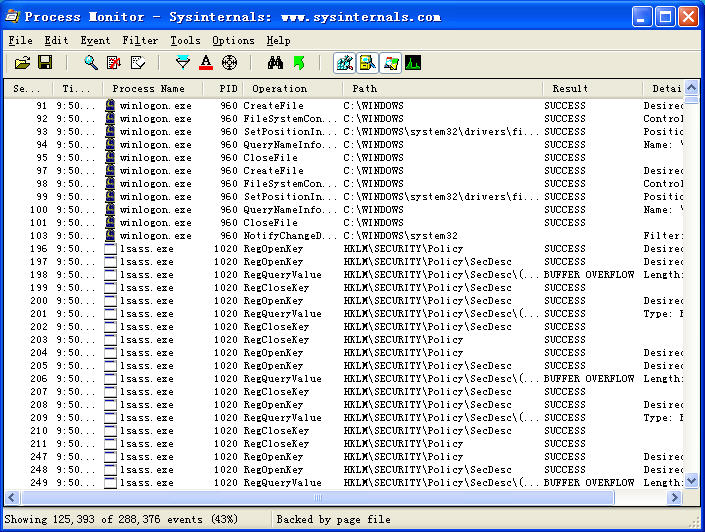Click the horizontal scrollbar thumb

coord(317,497)
